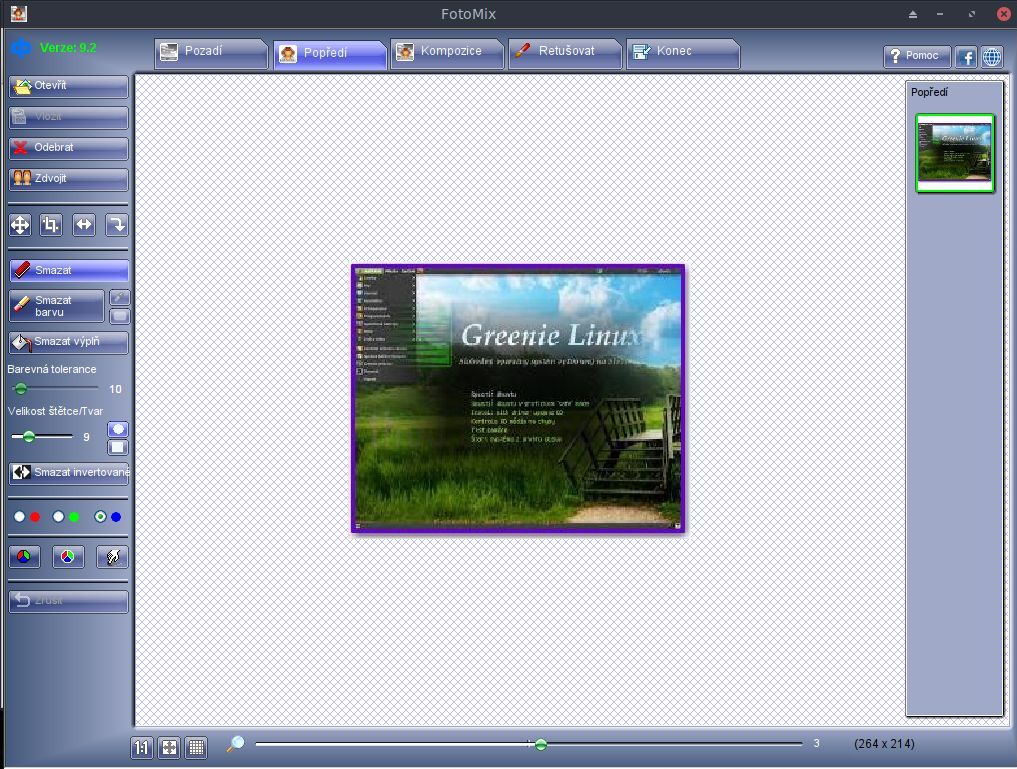Click the light RGB color wheel icon
Screen dimensions: 1017x769
tap(68, 557)
